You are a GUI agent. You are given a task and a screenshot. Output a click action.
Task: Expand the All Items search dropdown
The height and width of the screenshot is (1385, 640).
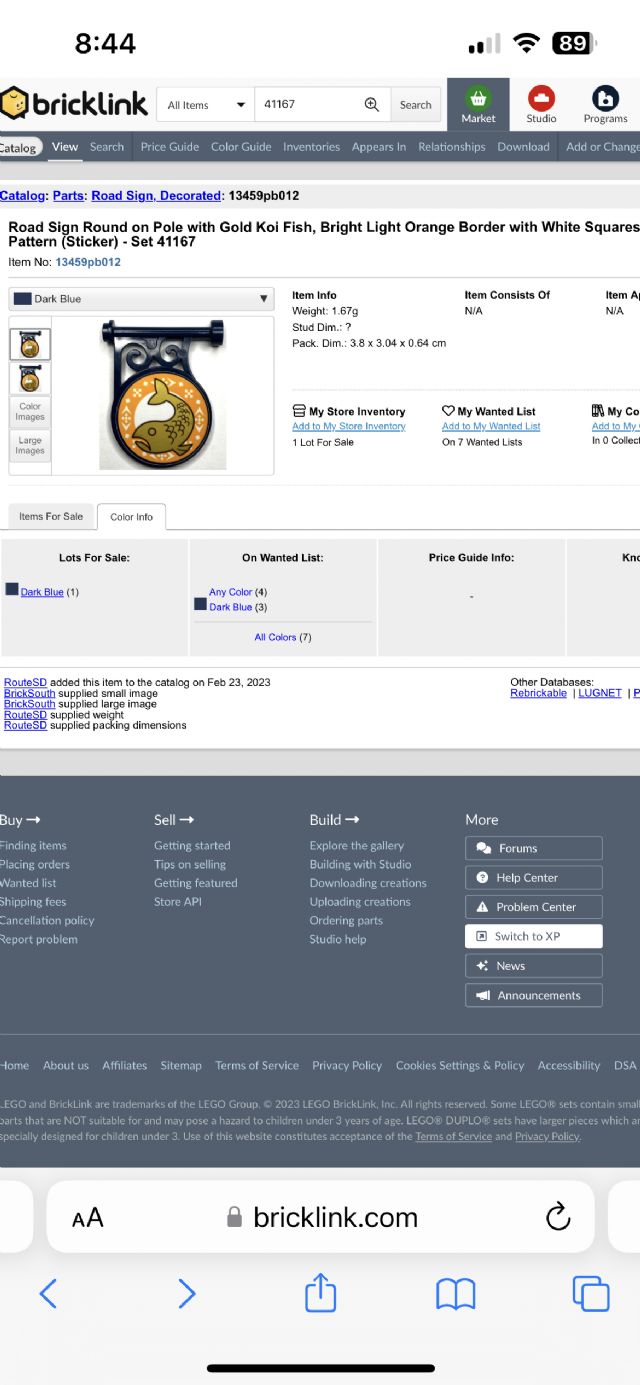[206, 105]
